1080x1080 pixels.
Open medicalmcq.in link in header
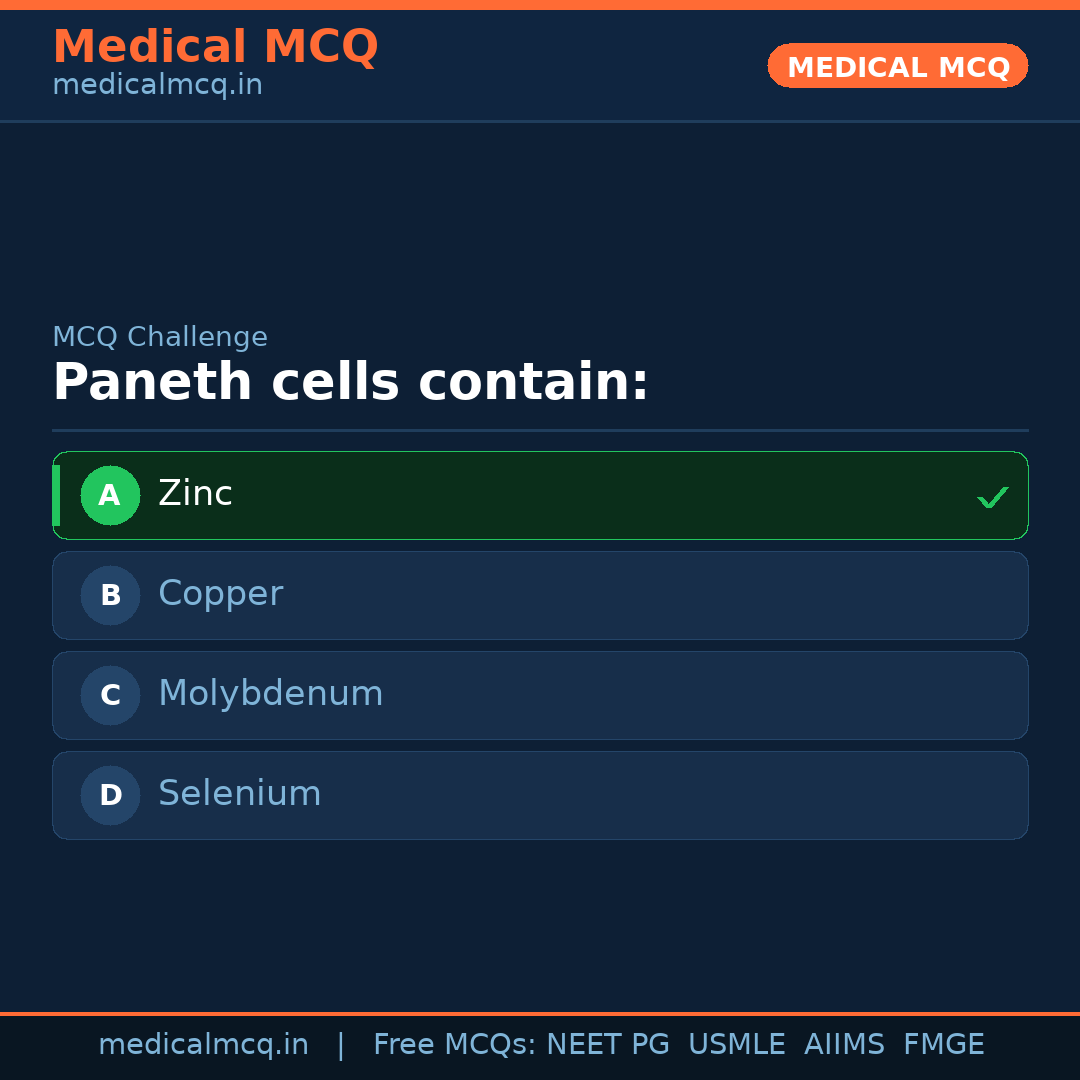pos(157,84)
